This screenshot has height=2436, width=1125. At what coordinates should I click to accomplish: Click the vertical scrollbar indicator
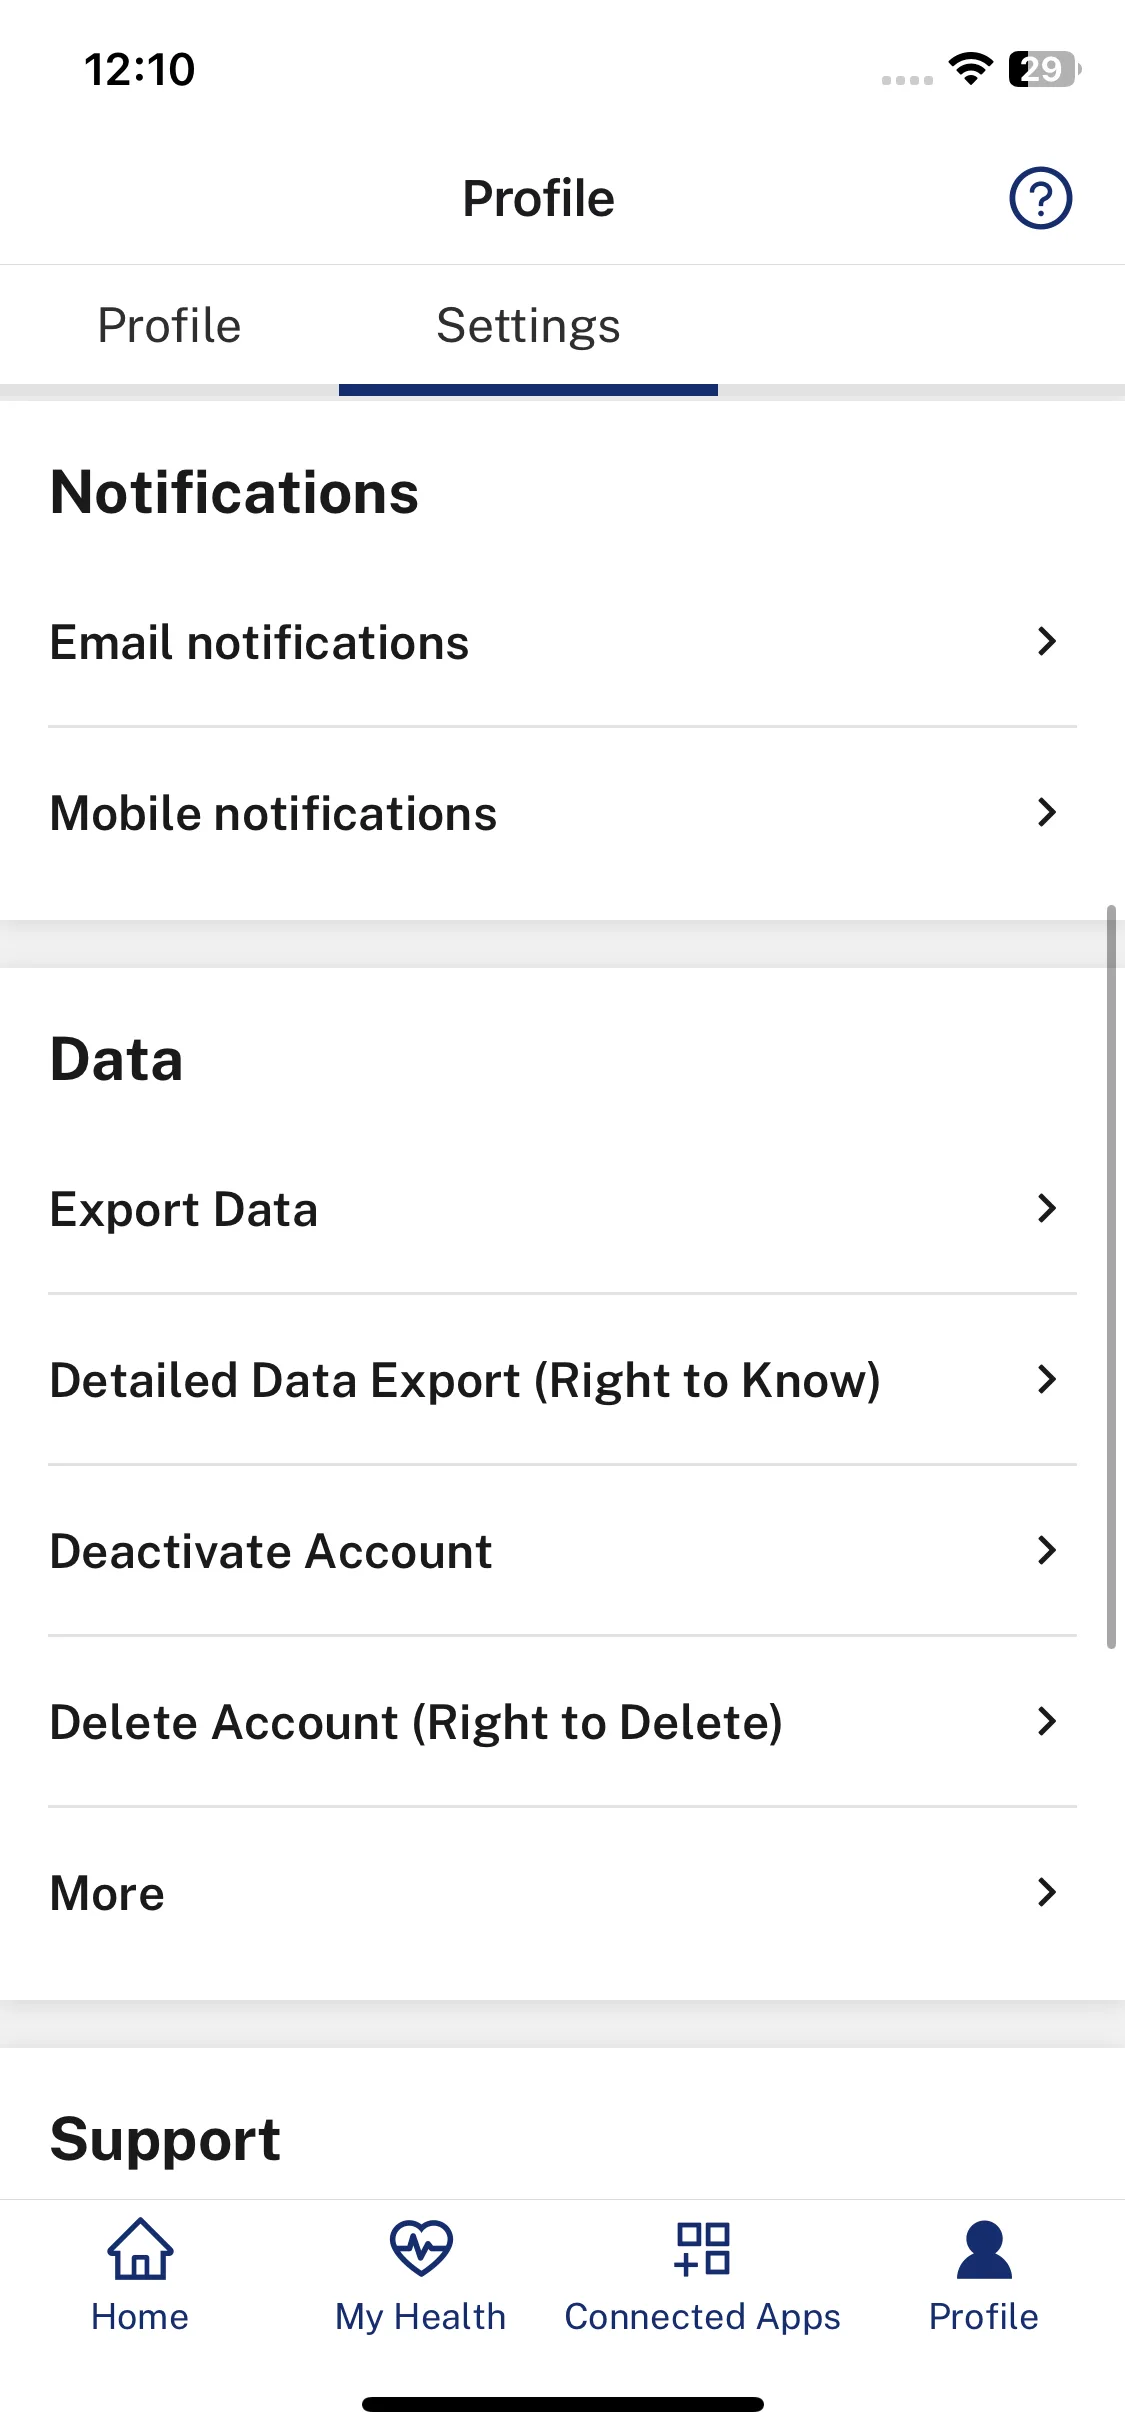(x=1111, y=1276)
